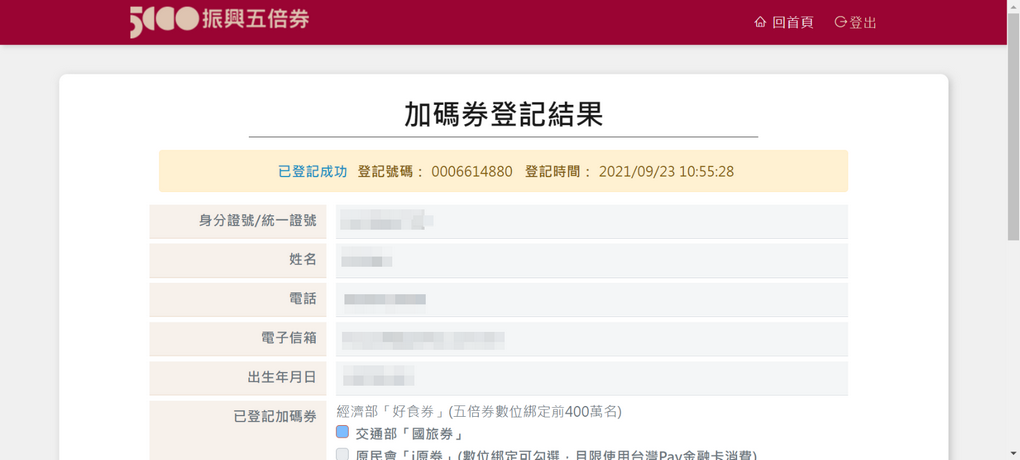Click the 電子信箱 label
1020x460 pixels.
289,338
